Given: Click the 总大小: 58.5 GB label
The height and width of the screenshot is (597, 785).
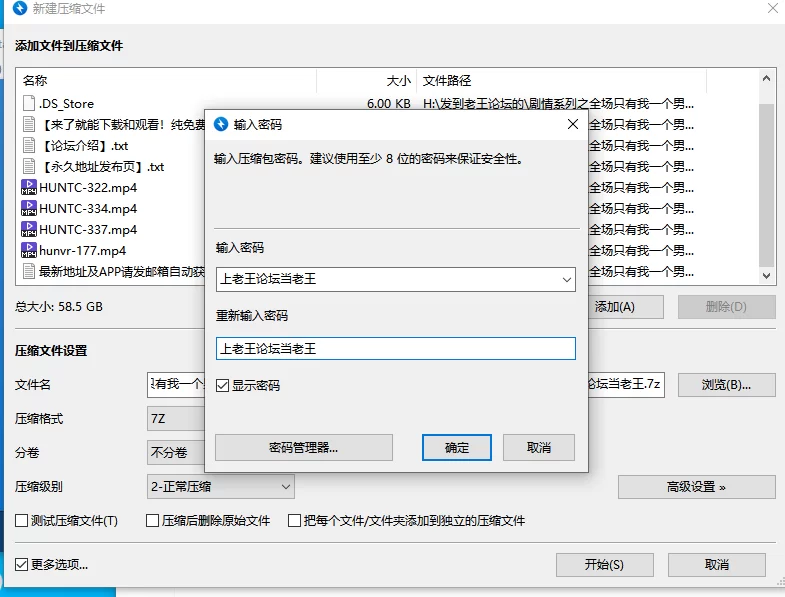Looking at the screenshot, I should 59,307.
